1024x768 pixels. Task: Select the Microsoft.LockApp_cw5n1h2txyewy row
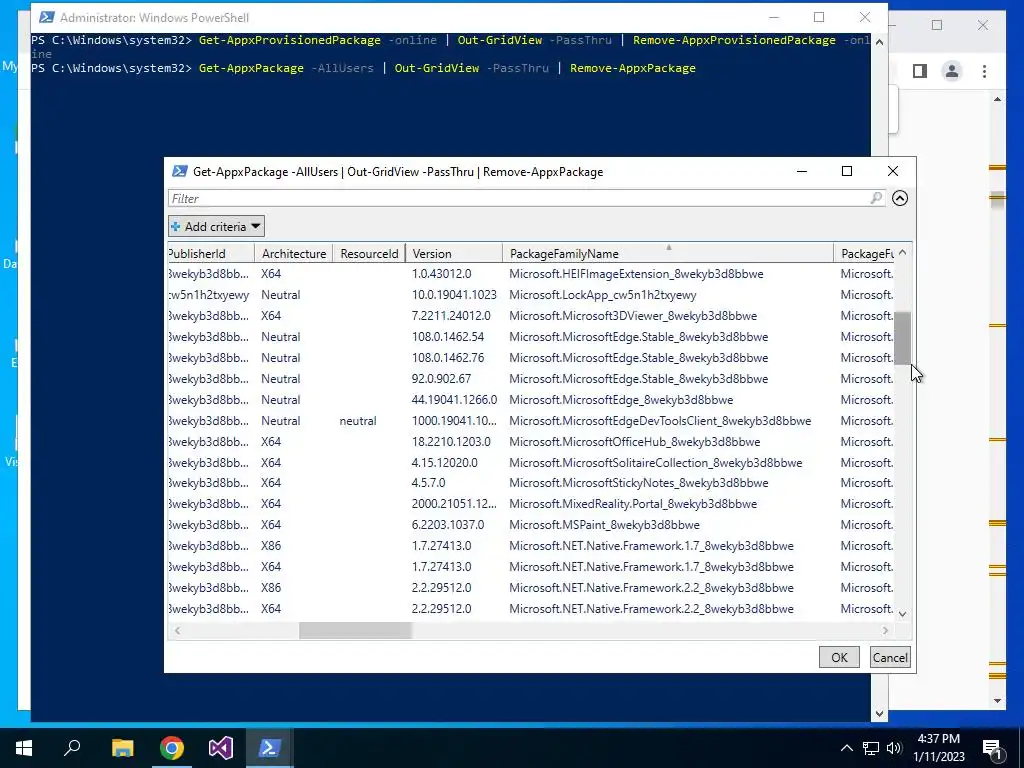coord(531,295)
